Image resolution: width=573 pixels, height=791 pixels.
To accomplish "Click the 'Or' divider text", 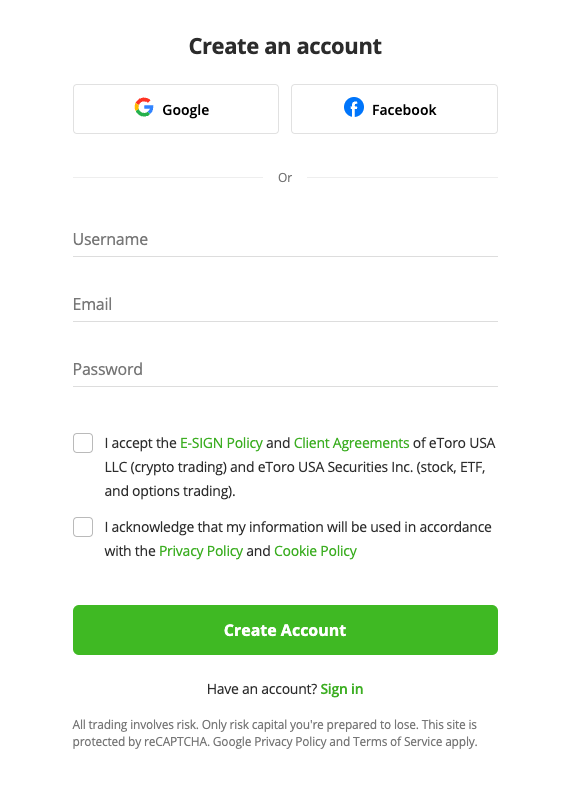I will click(x=285, y=178).
